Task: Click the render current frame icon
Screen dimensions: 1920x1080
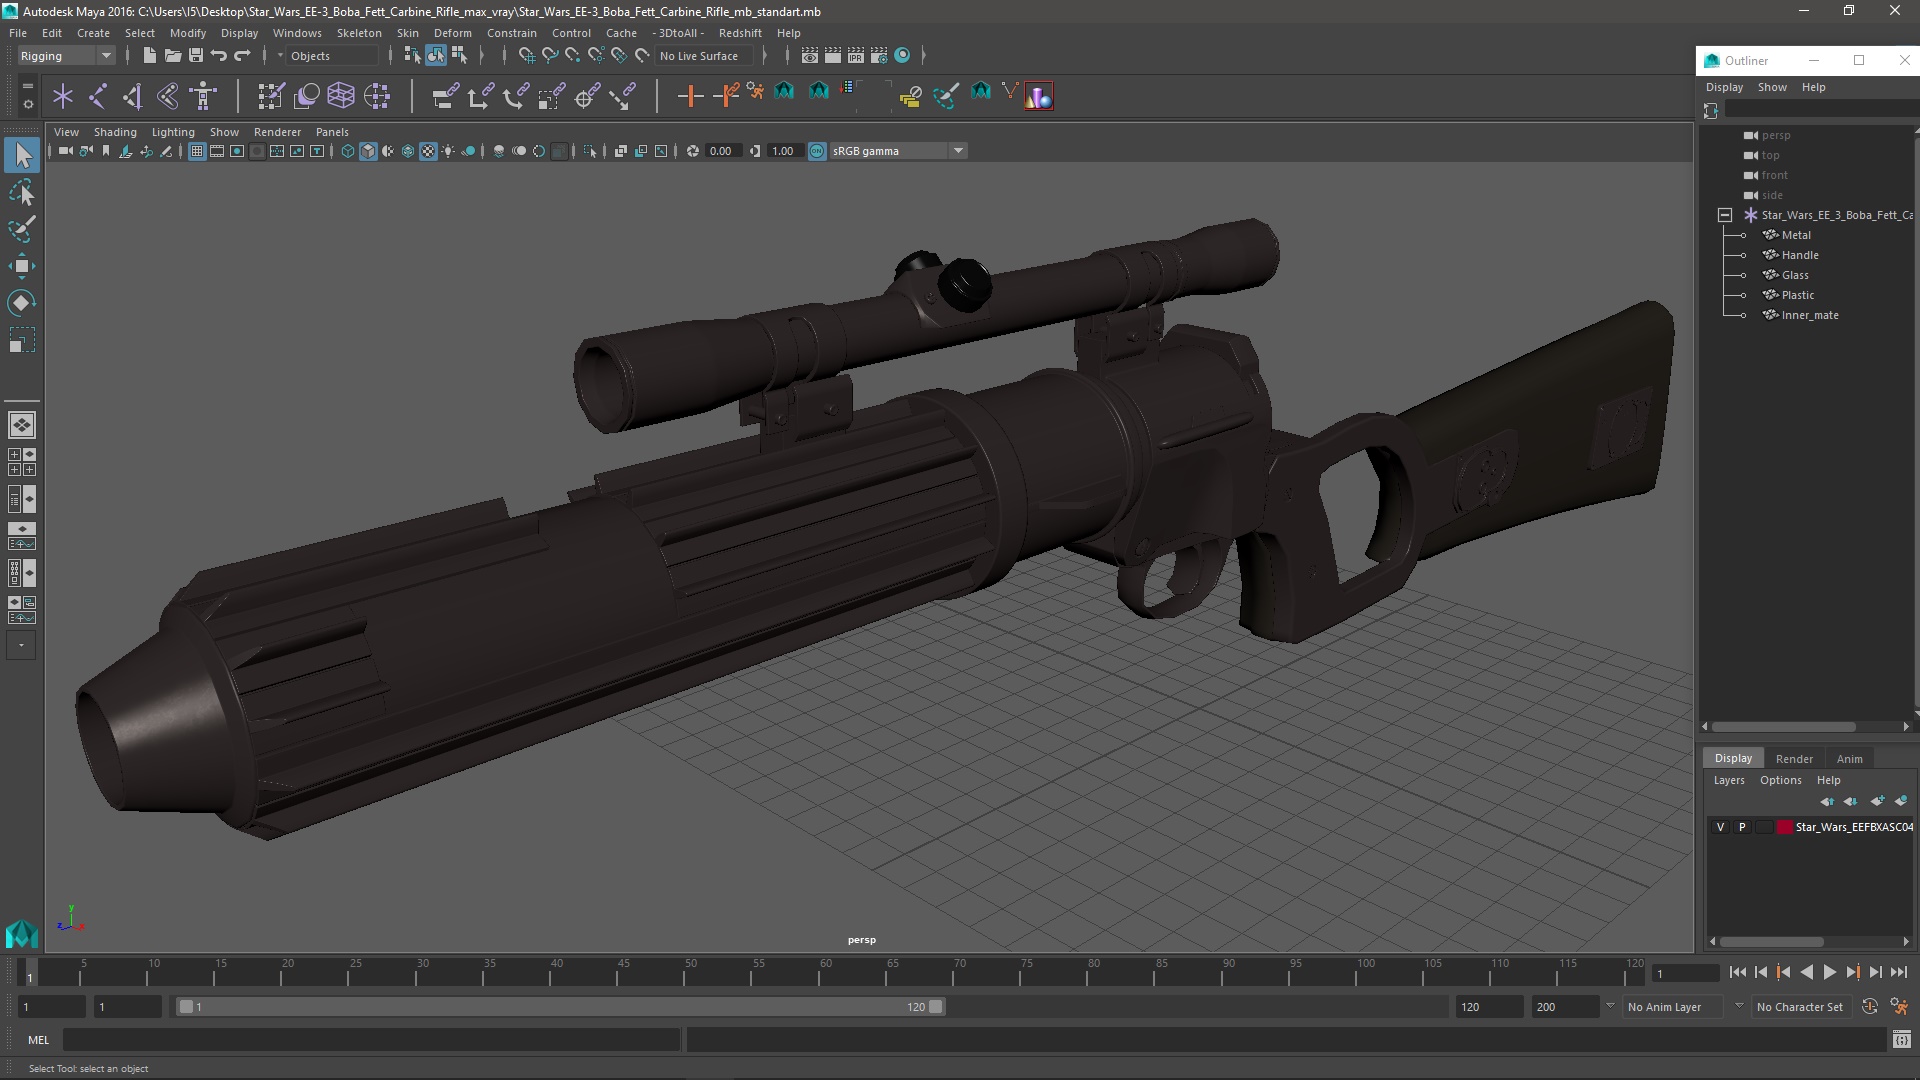Action: 832,56
